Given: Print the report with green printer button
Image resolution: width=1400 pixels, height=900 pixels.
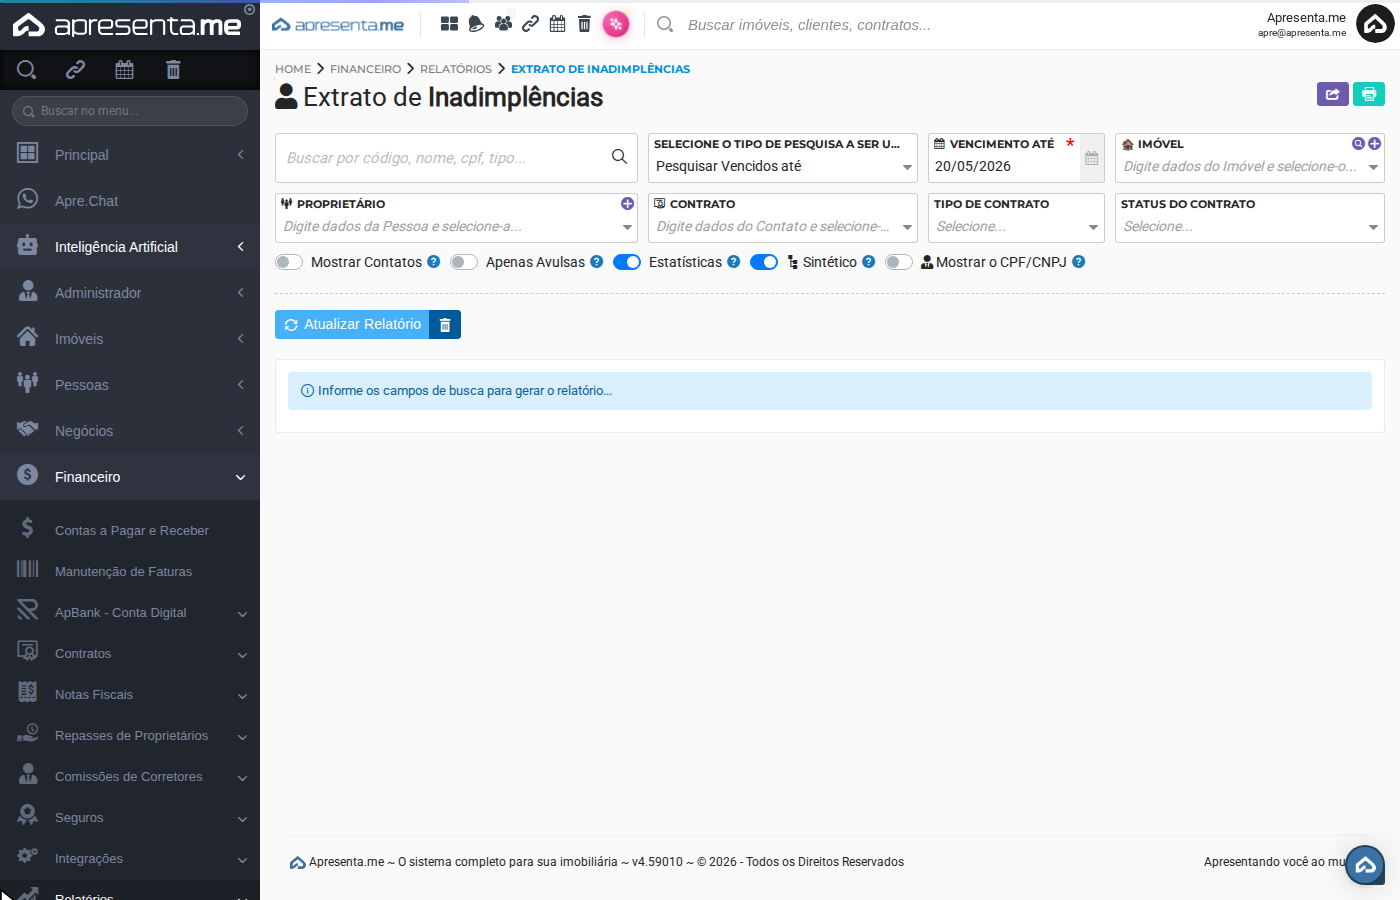Looking at the screenshot, I should pyautogui.click(x=1369, y=94).
